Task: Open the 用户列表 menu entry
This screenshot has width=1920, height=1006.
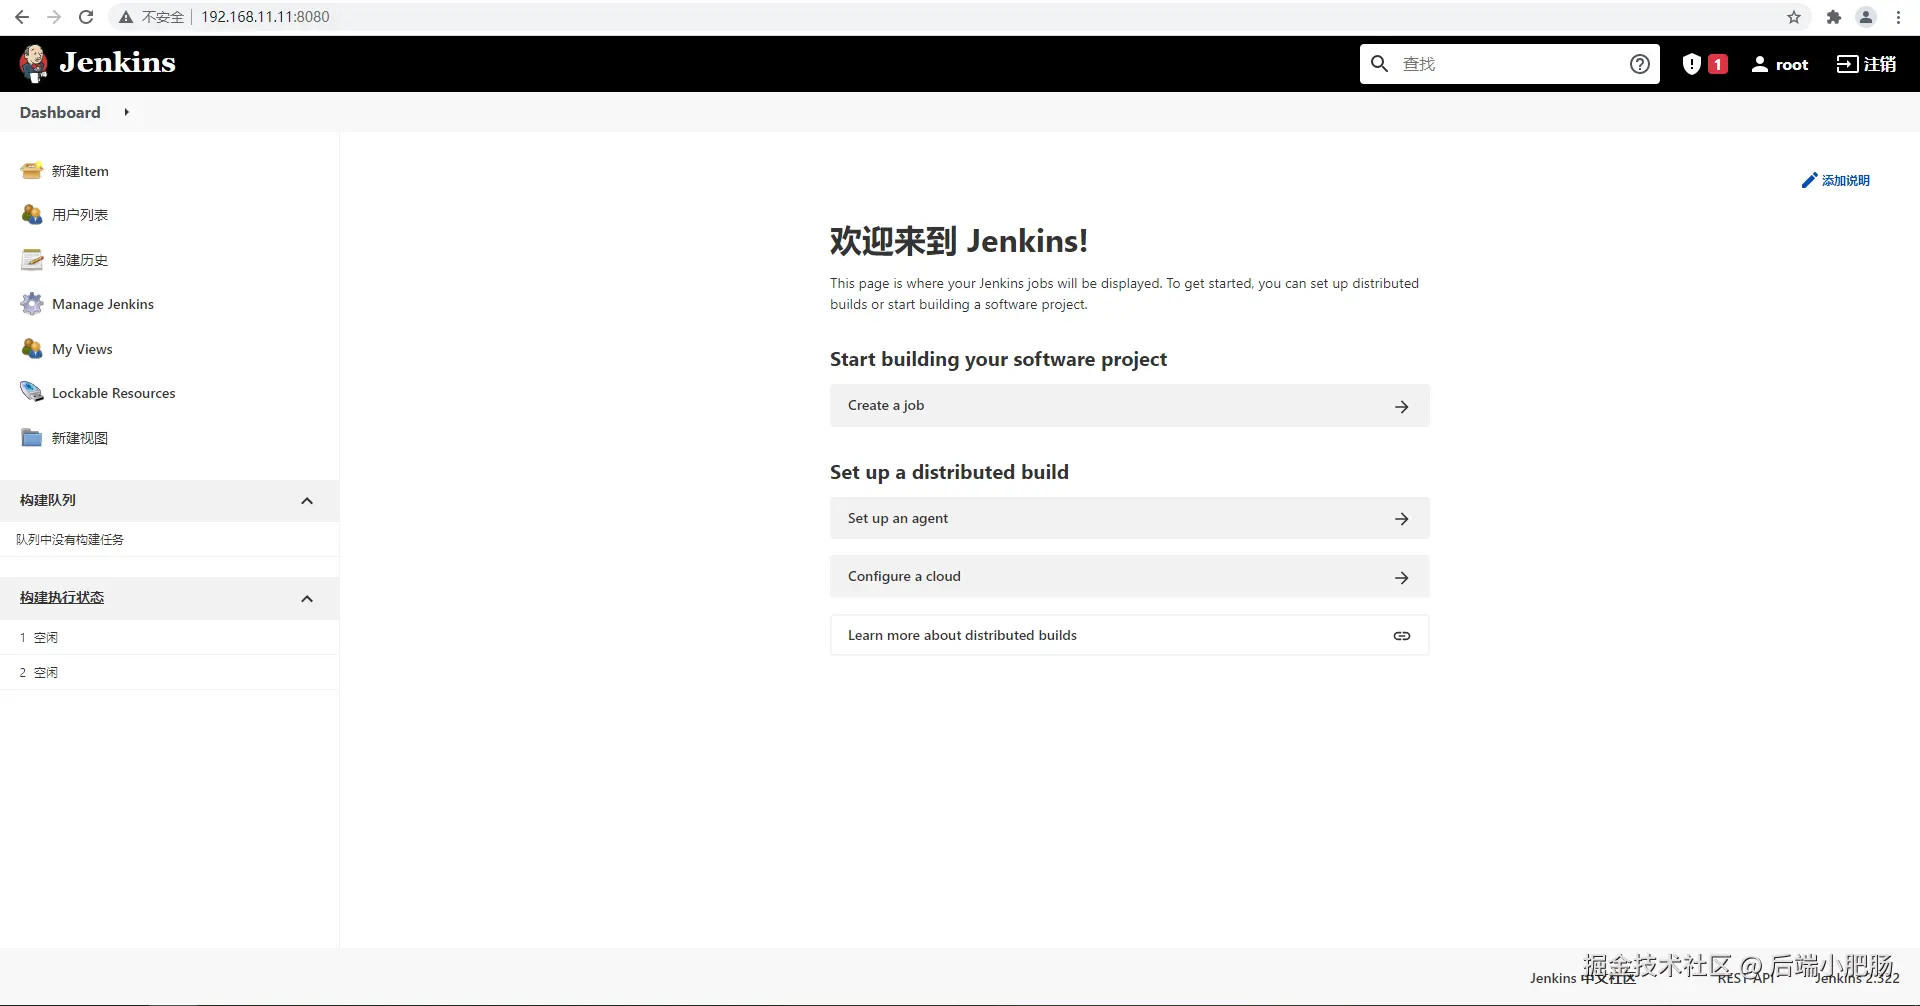Action: (80, 215)
